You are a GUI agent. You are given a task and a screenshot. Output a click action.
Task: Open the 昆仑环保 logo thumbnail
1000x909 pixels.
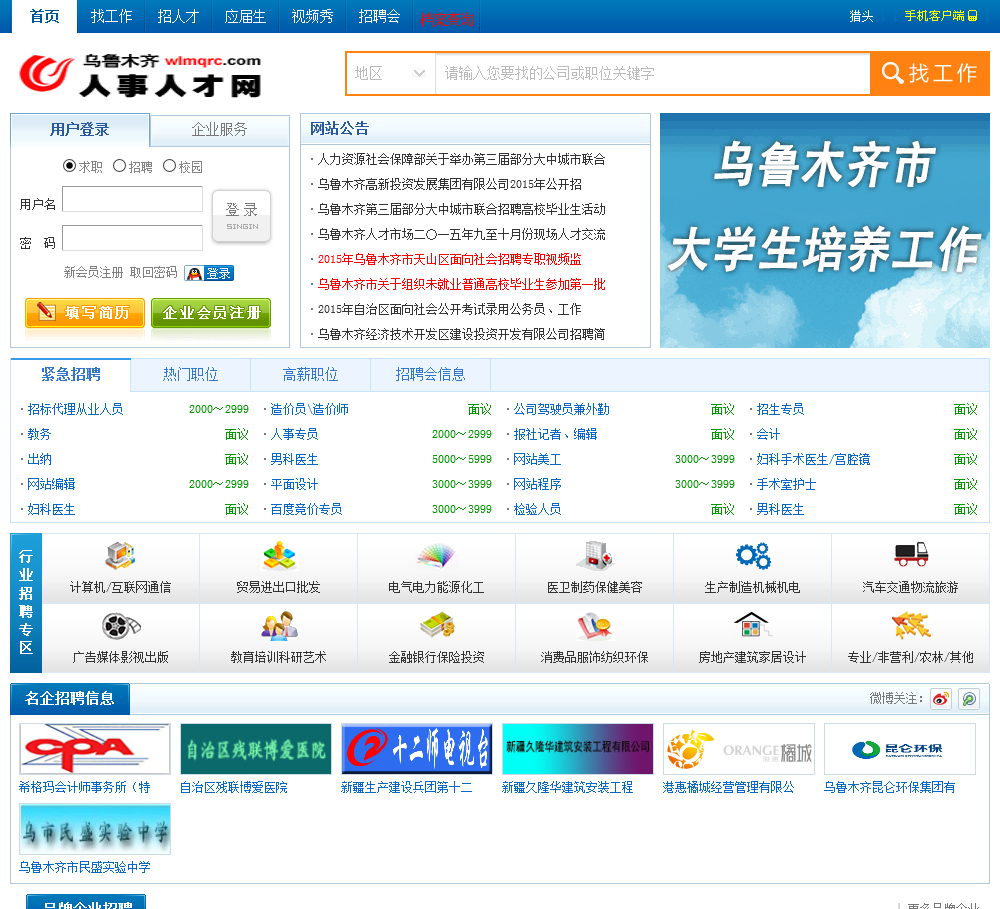click(x=900, y=749)
